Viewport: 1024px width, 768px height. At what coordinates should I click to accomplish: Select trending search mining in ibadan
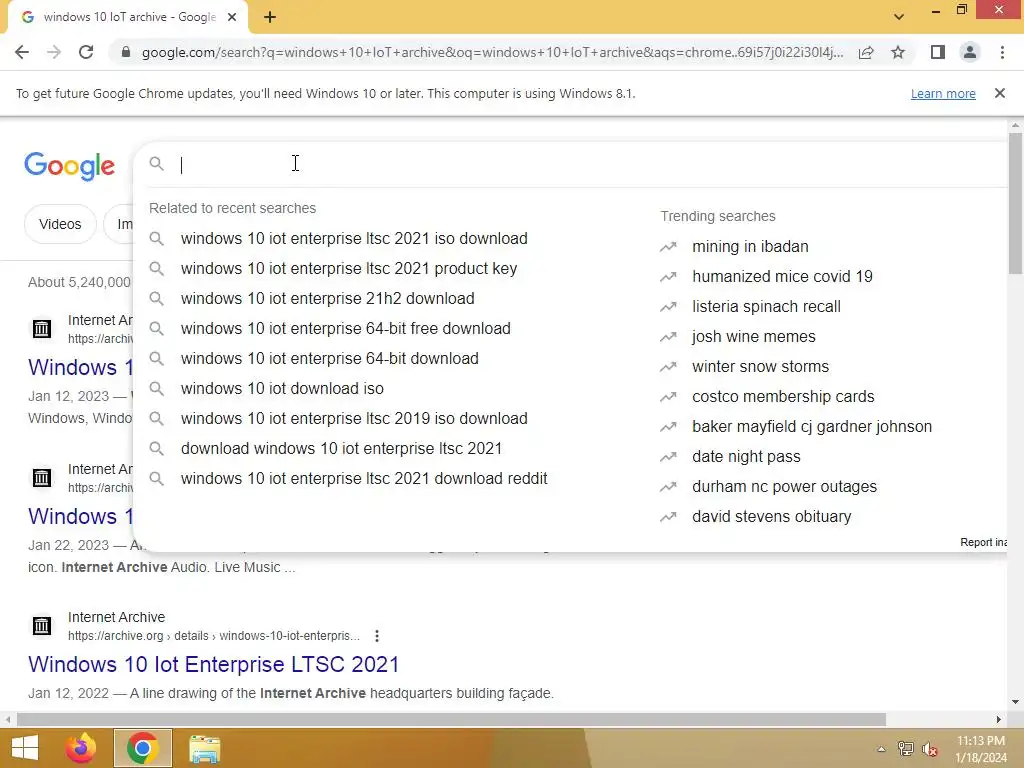point(750,246)
